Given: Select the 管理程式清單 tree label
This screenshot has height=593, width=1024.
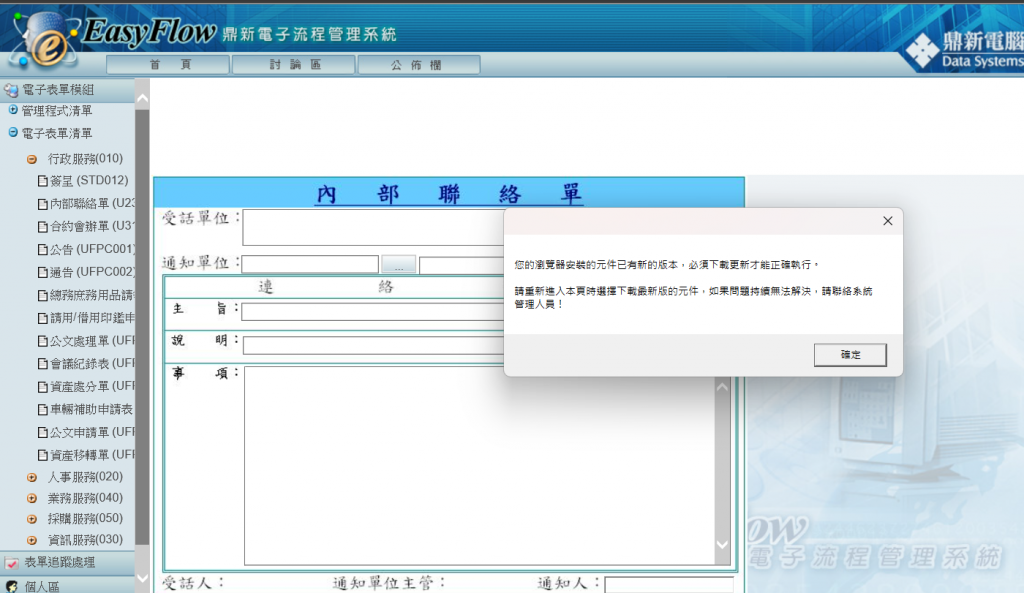Looking at the screenshot, I should (x=57, y=110).
